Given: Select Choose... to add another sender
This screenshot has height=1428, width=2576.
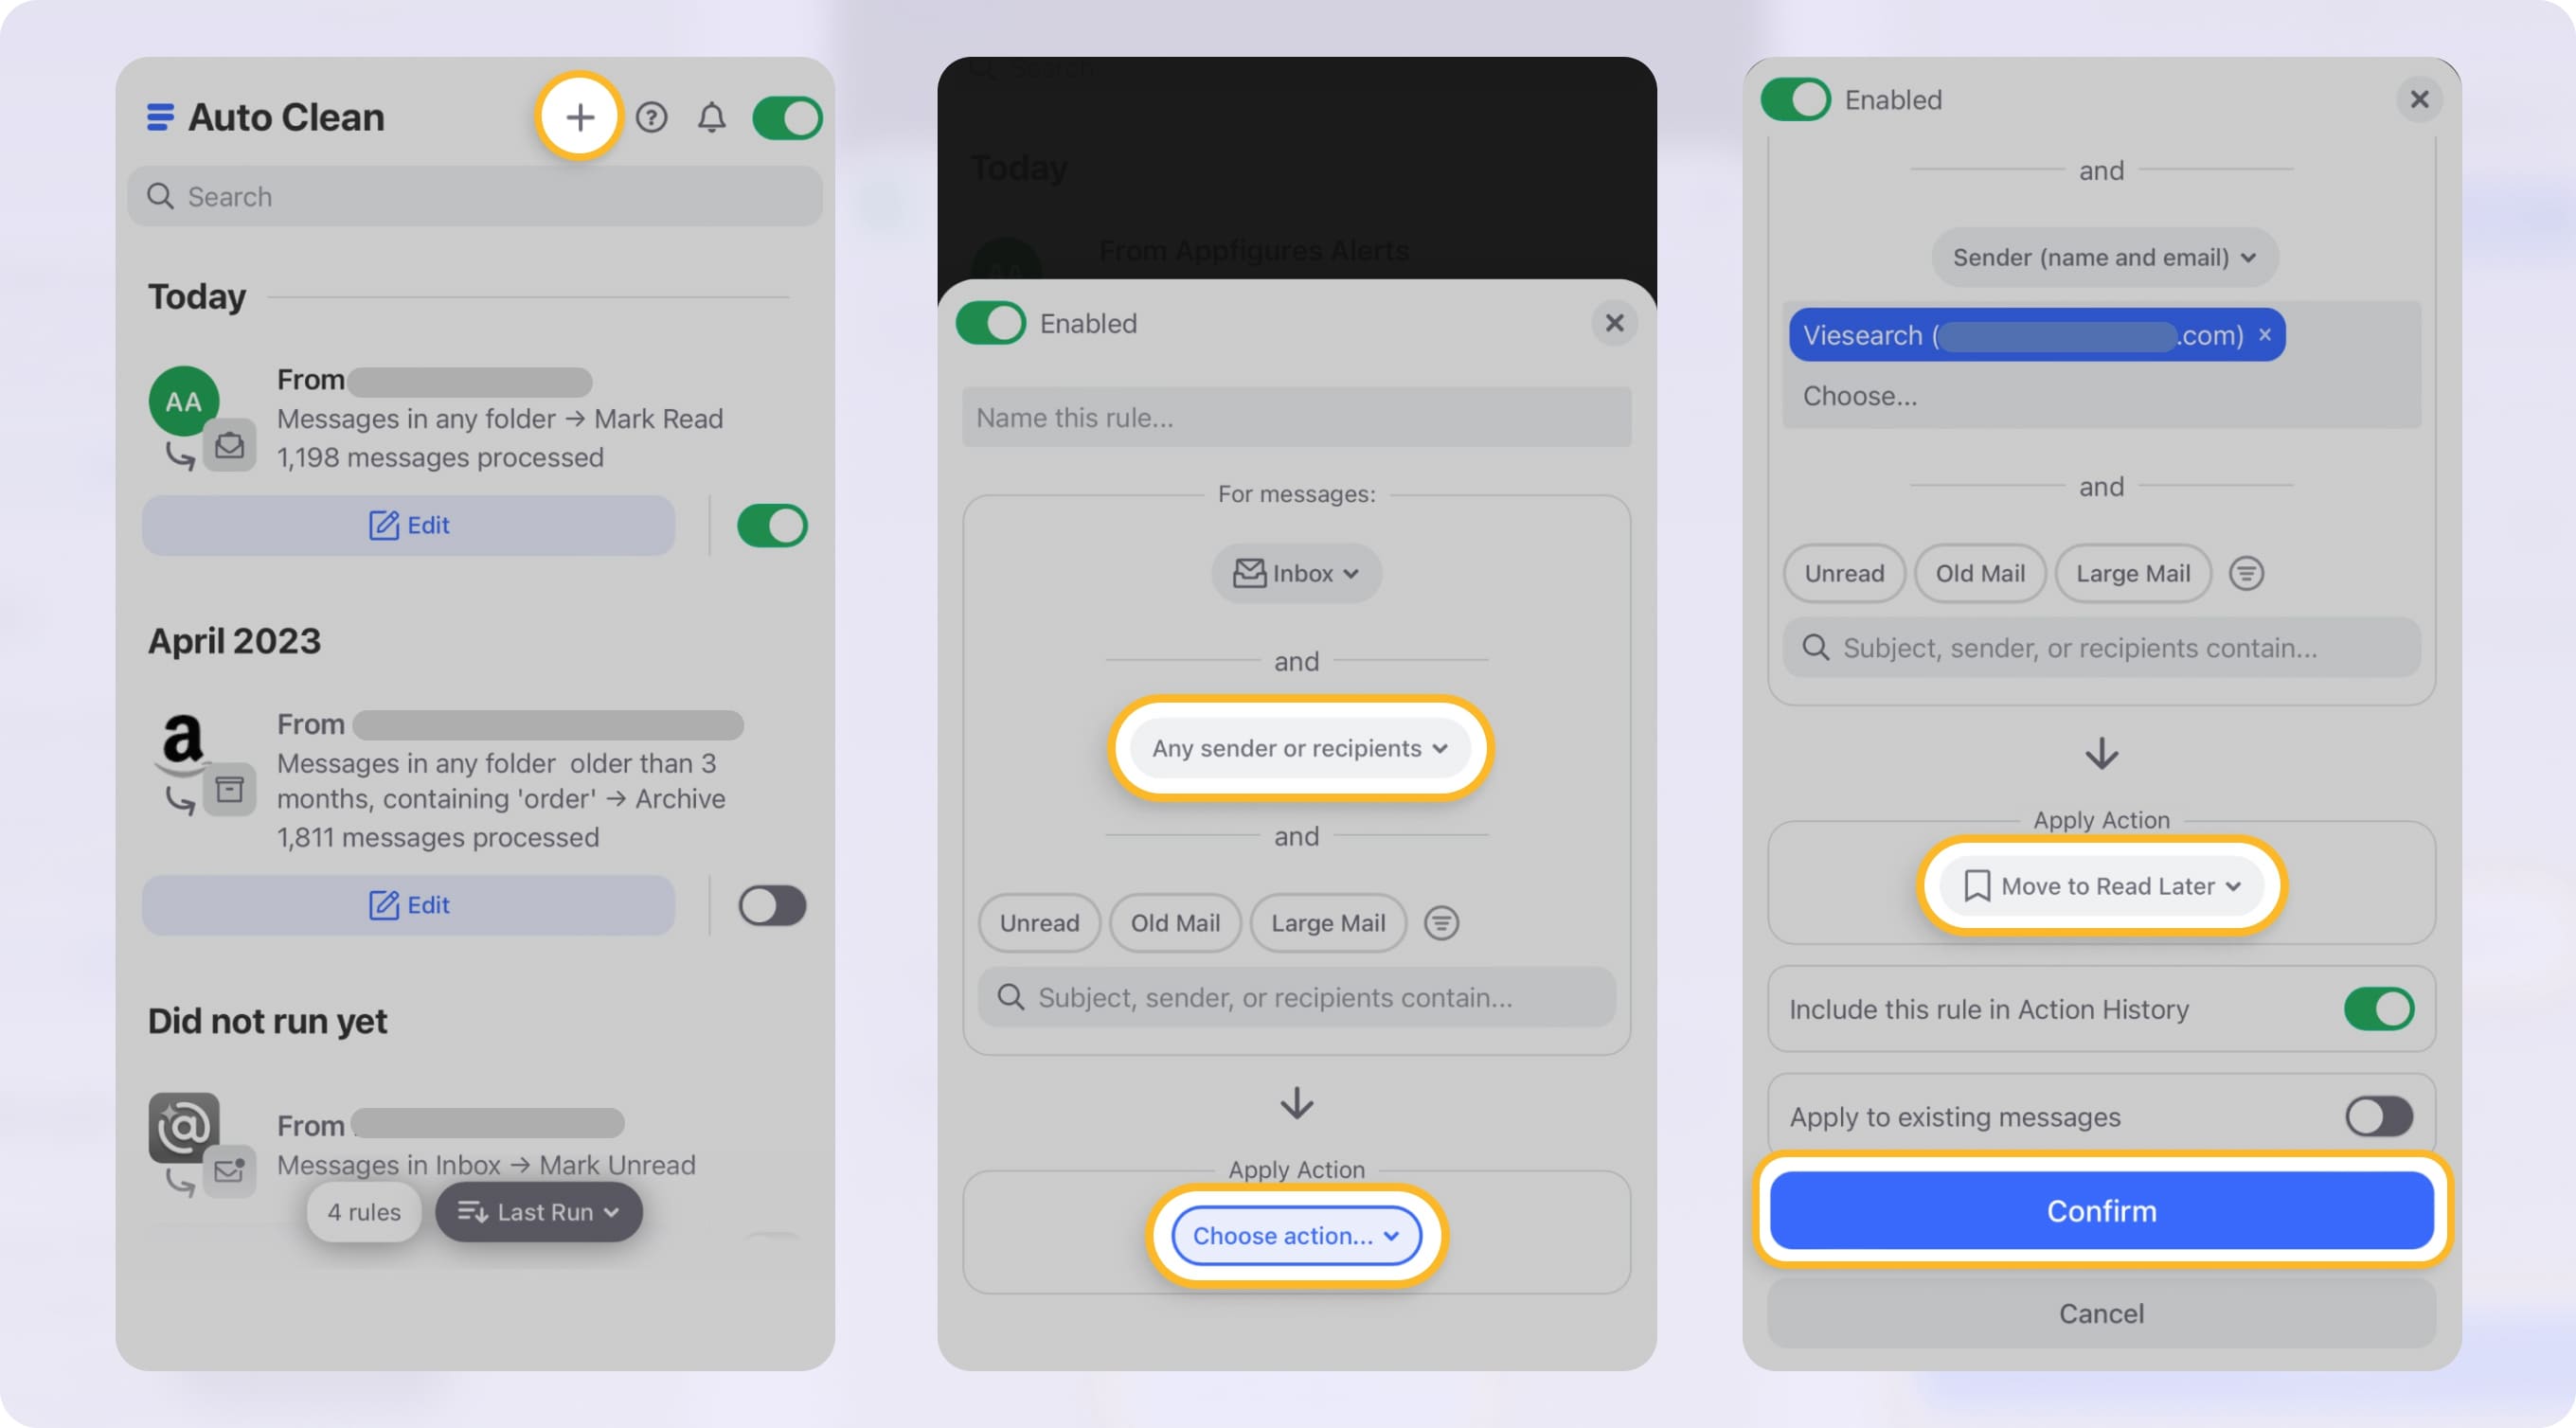Looking at the screenshot, I should pyautogui.click(x=1860, y=396).
